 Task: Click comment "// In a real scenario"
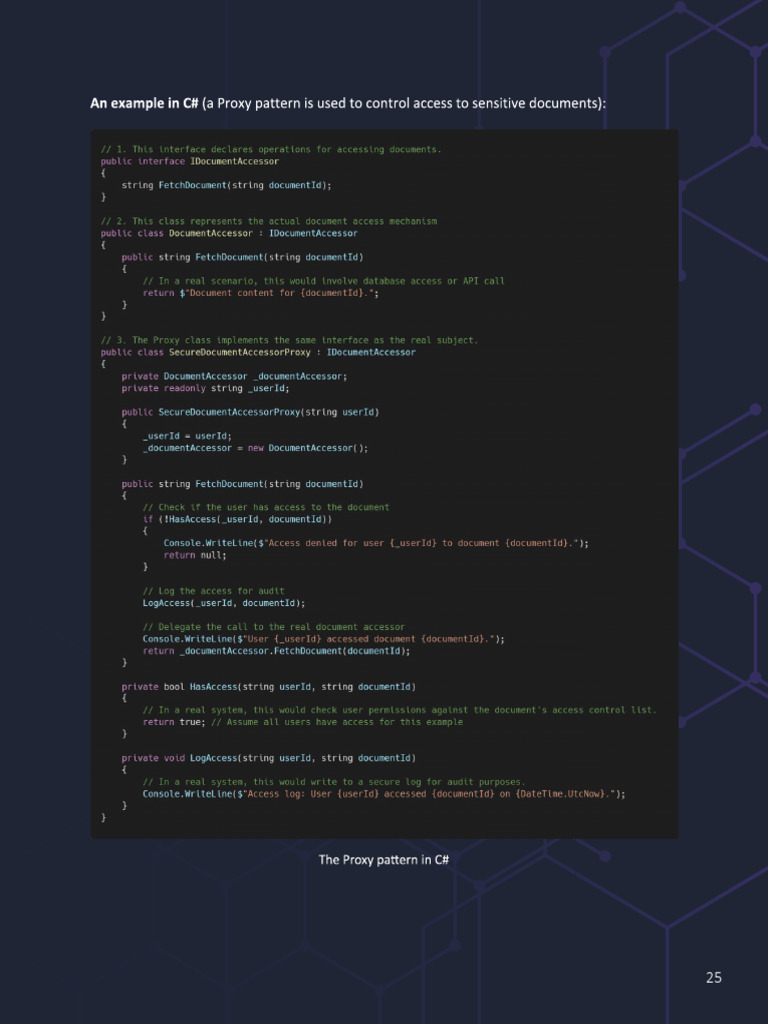coord(324,281)
